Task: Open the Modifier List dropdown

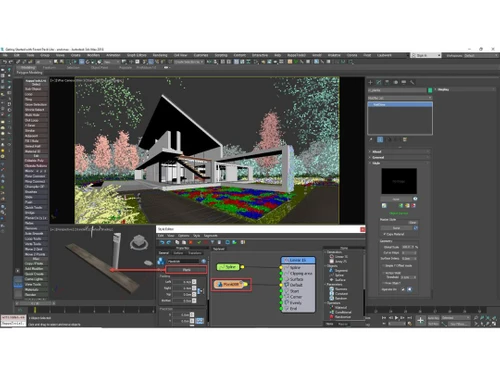Action: [400, 98]
